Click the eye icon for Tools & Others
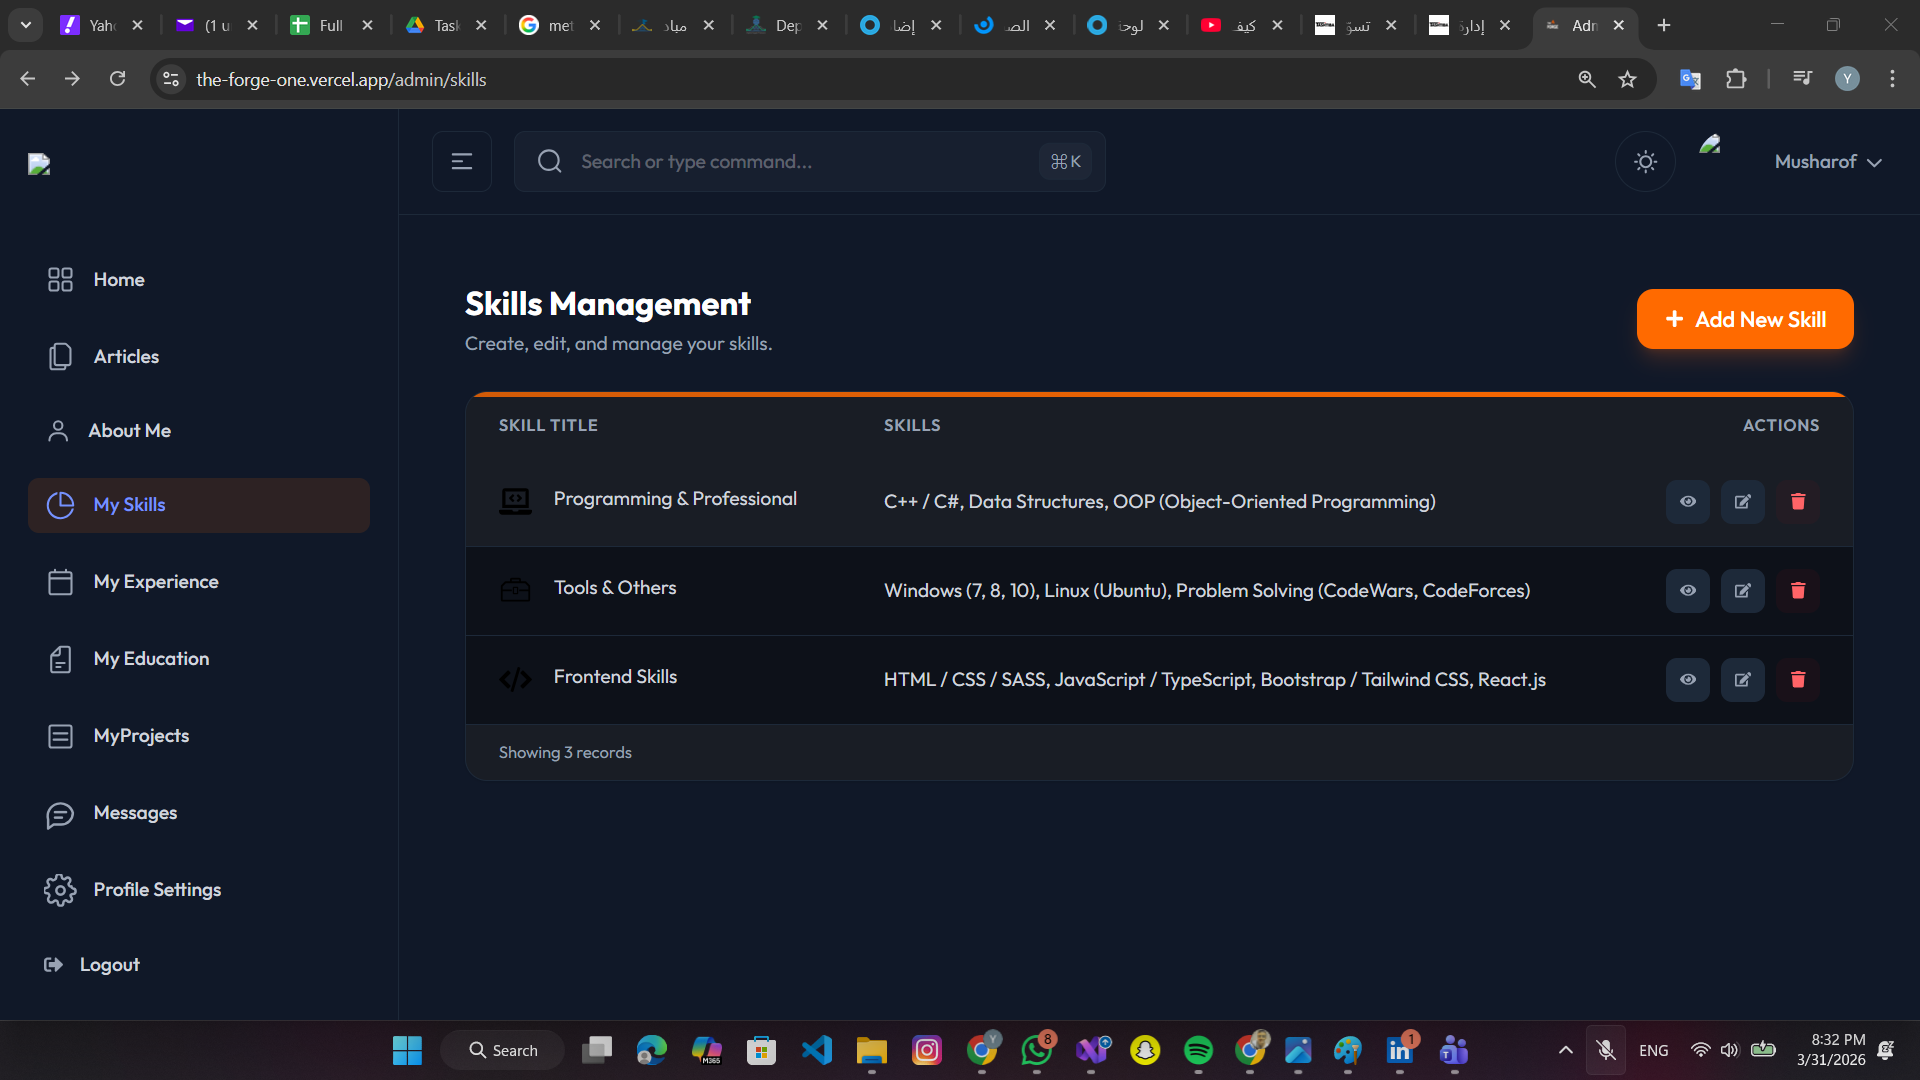Screen dimensions: 1920x1080 click(1687, 591)
